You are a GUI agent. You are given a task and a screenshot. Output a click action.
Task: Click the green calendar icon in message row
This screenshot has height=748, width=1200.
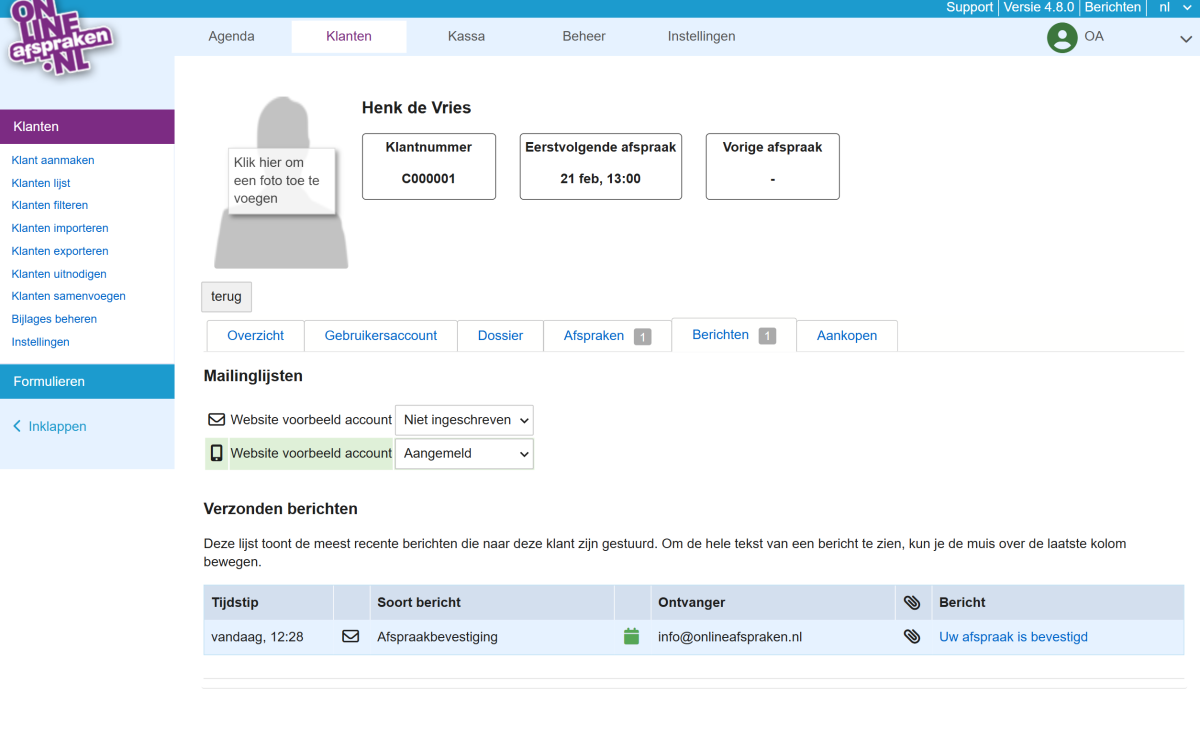point(631,636)
